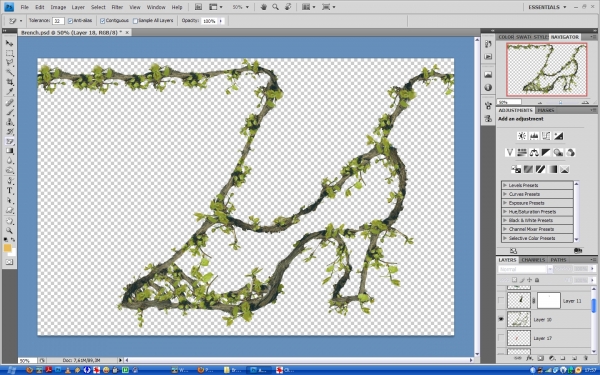Add a Vibrance adjustment
Image resolution: width=600 pixels, height=375 pixels.
(x=510, y=153)
